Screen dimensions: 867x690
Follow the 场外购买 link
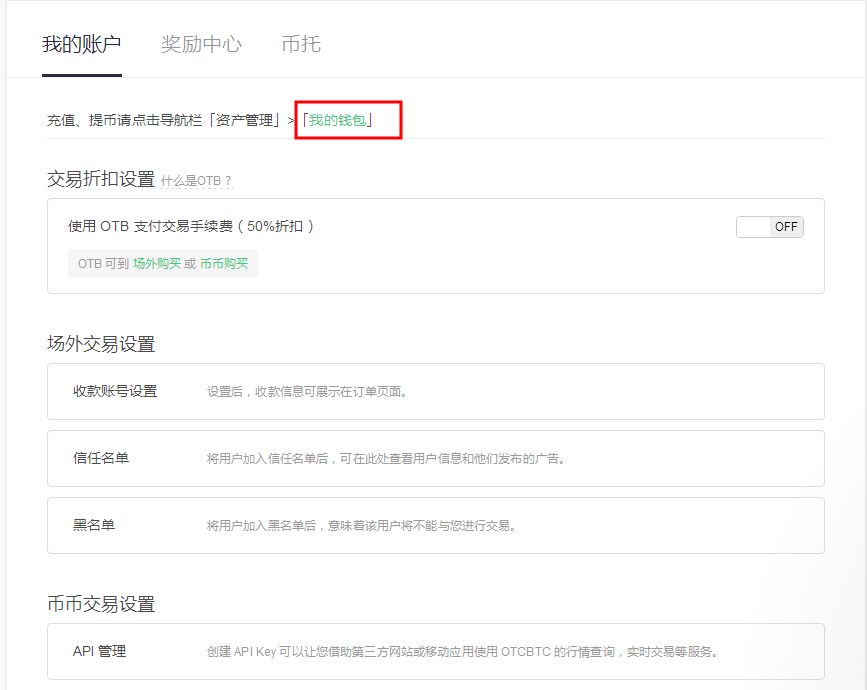pos(157,264)
